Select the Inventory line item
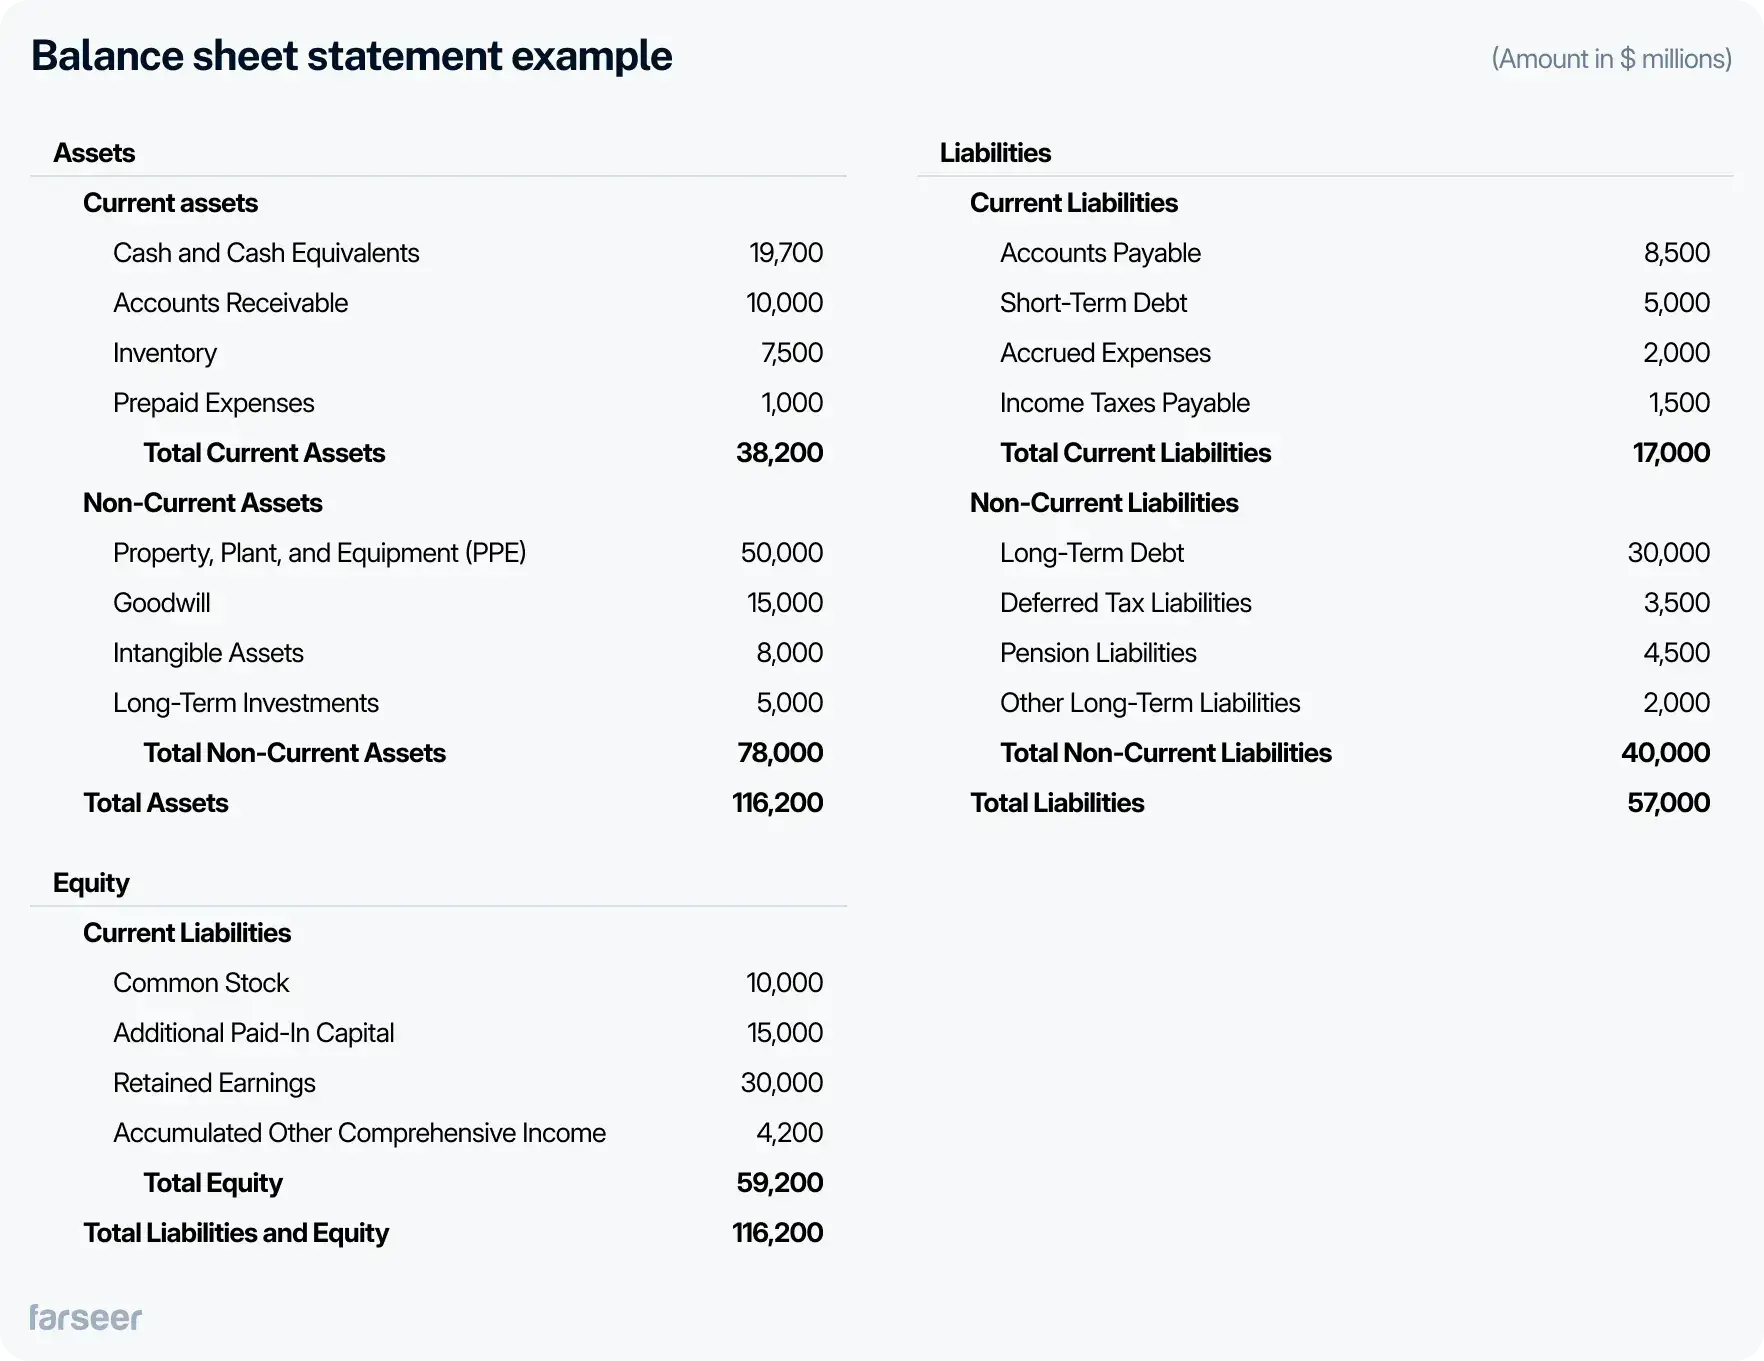Image resolution: width=1764 pixels, height=1361 pixels. coord(164,352)
